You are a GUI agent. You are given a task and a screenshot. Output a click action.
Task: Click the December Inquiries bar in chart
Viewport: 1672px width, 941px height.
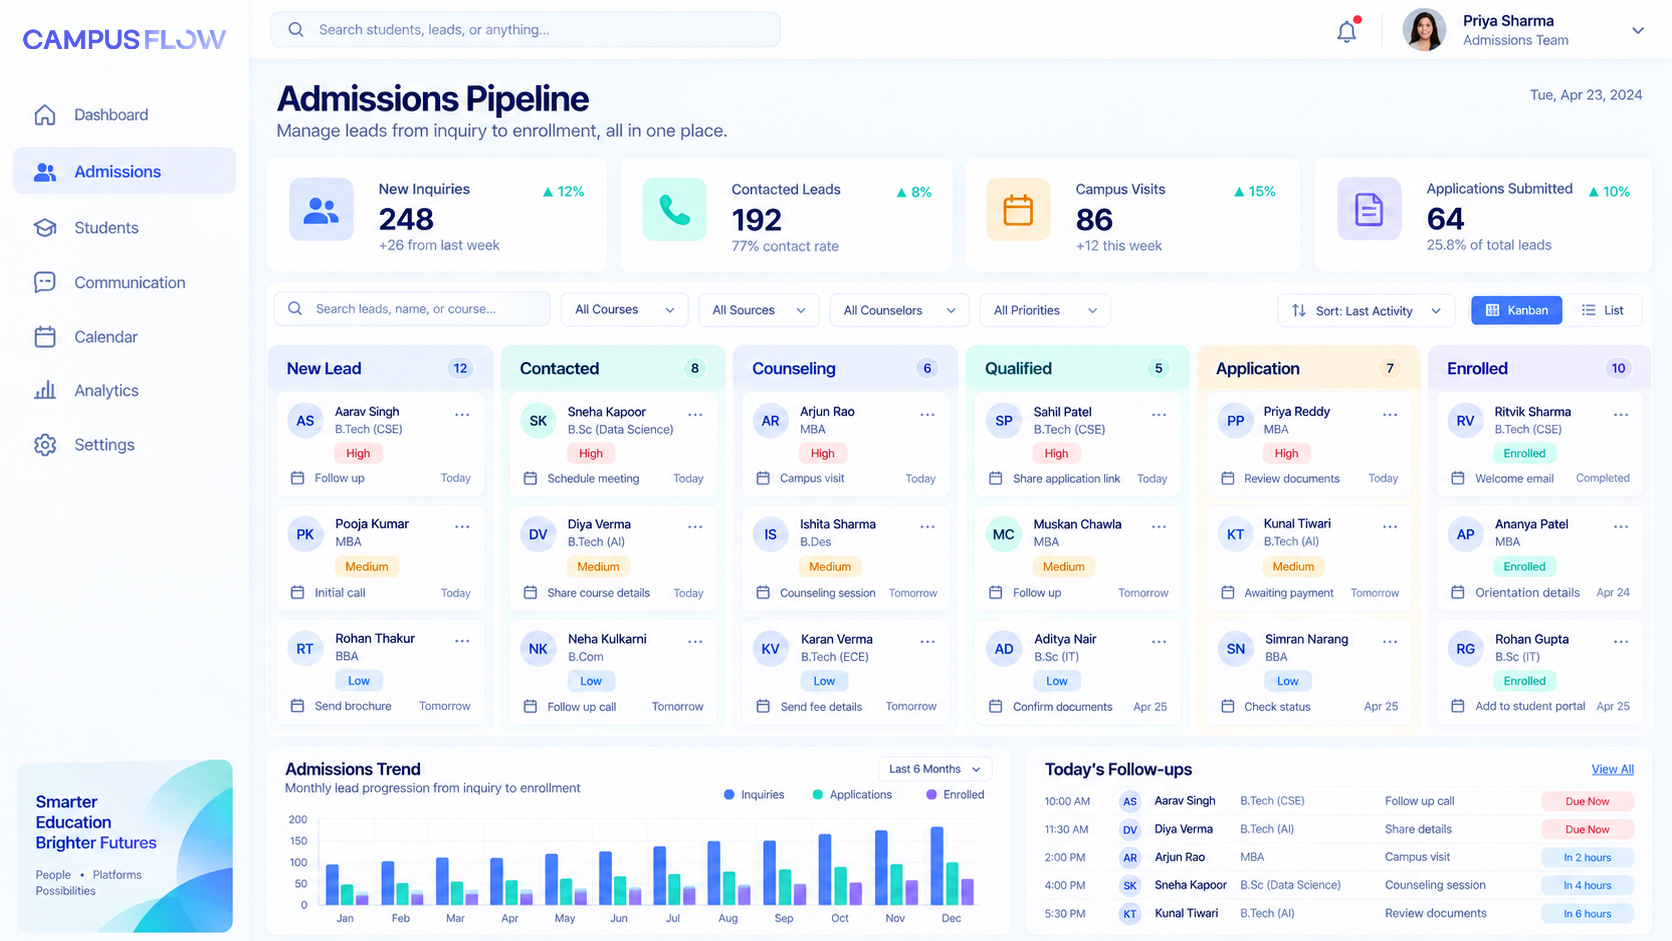[937, 866]
